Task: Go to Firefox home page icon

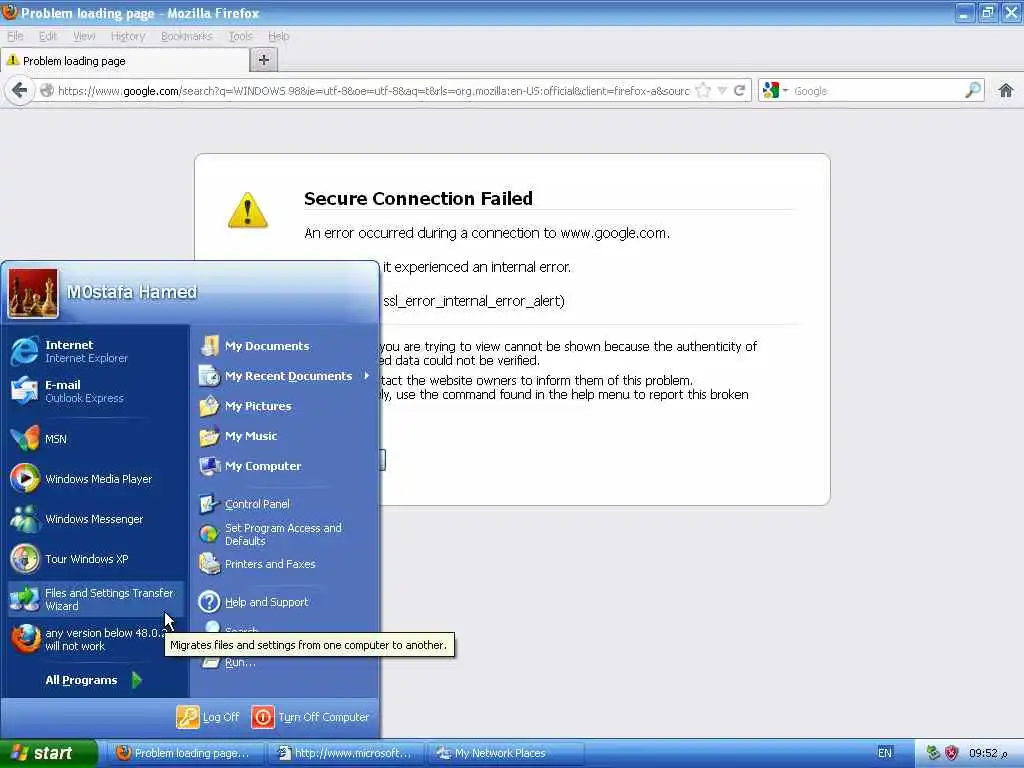Action: [x=1006, y=90]
